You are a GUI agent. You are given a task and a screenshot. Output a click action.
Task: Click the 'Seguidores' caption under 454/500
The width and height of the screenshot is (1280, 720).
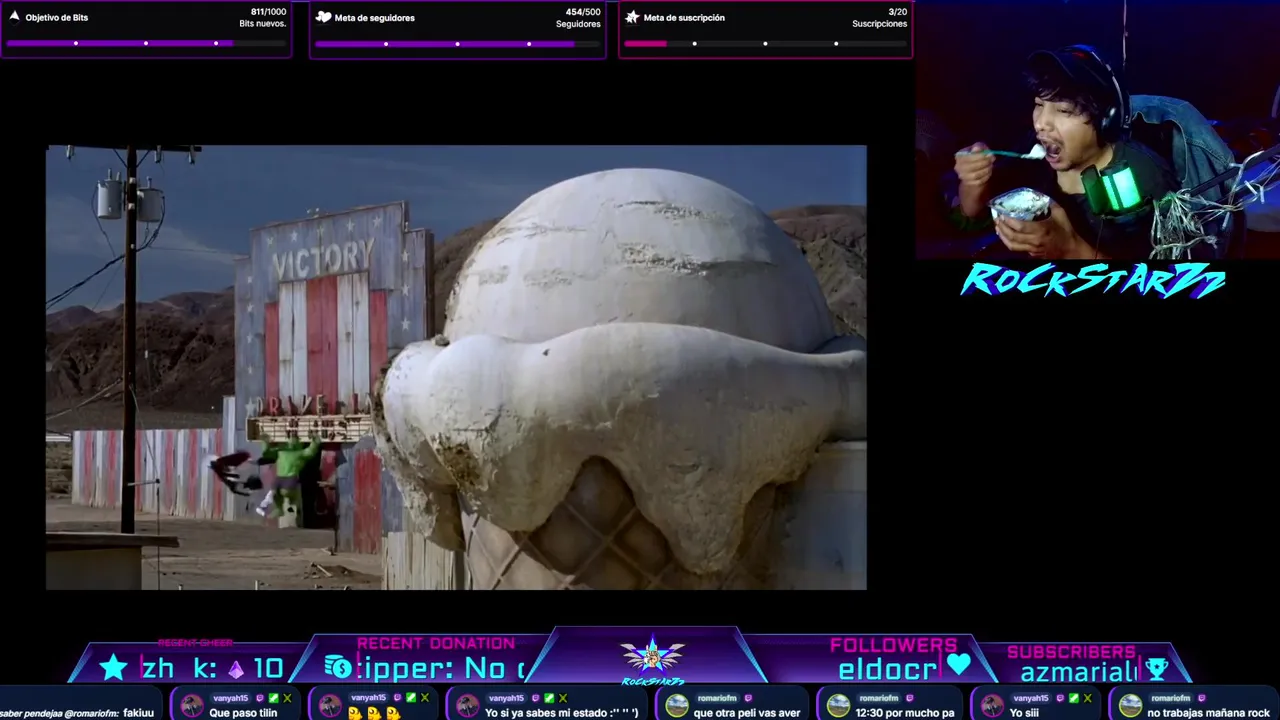pyautogui.click(x=578, y=23)
